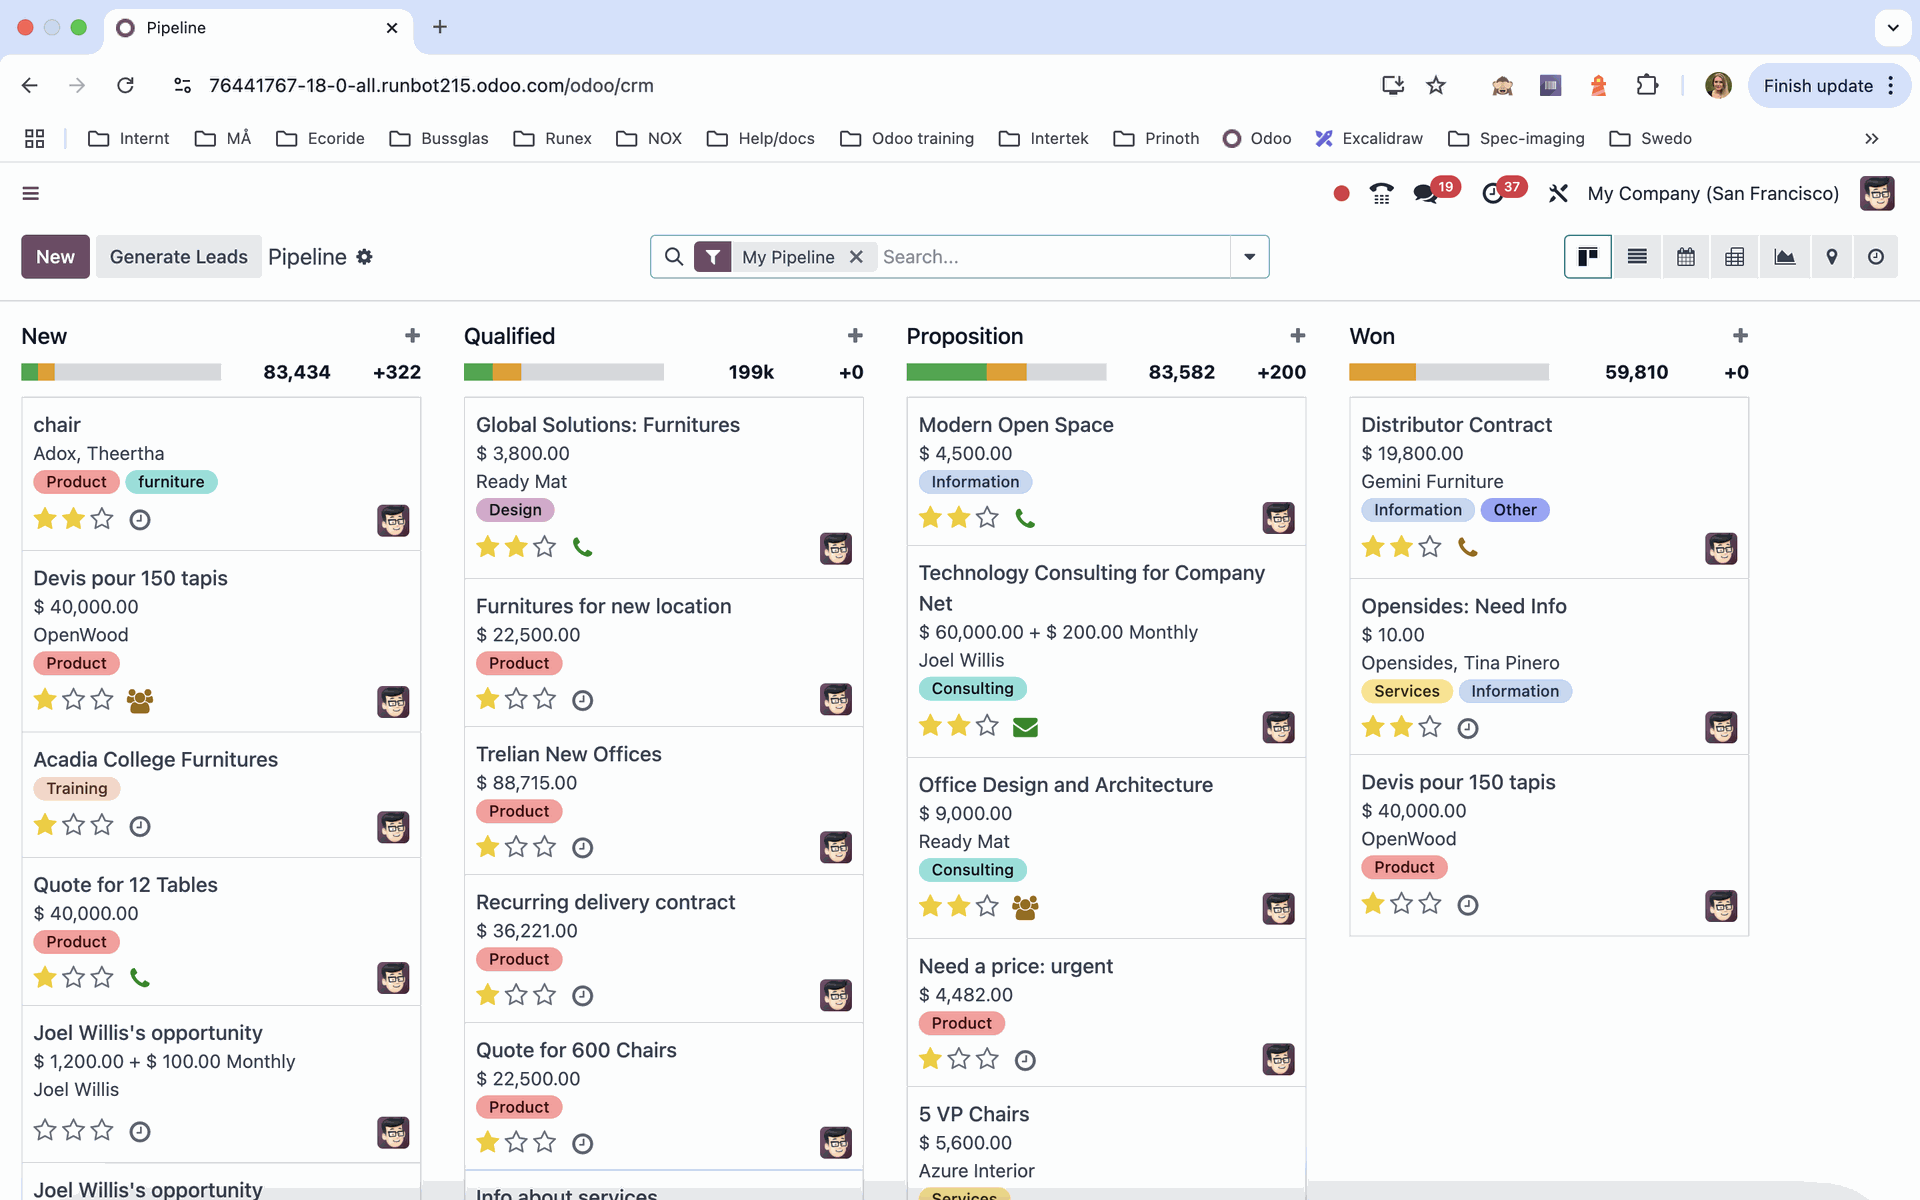Switch to the pivot table view
Image resolution: width=1920 pixels, height=1200 pixels.
pos(1735,257)
